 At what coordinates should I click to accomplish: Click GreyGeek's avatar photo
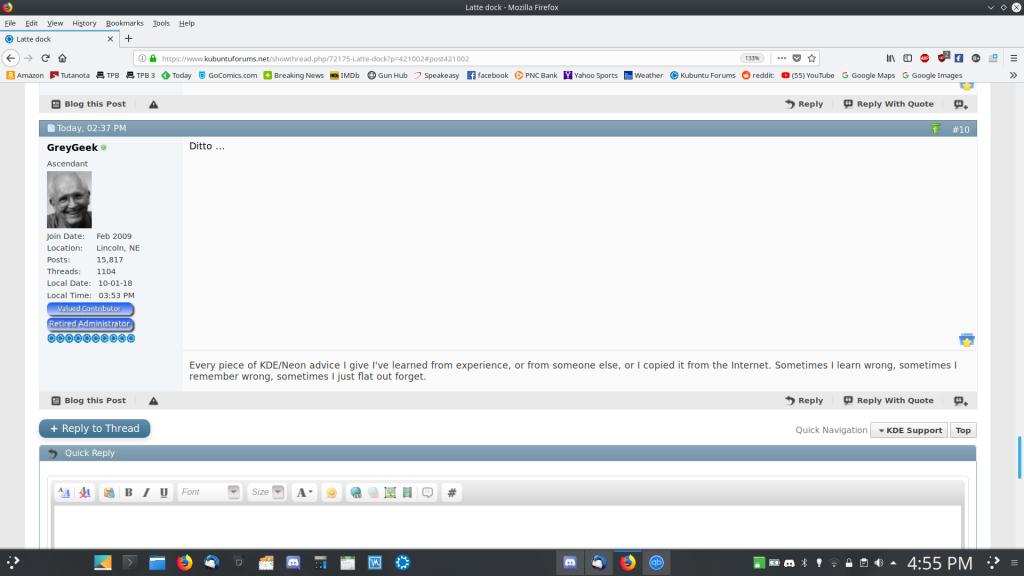69,200
